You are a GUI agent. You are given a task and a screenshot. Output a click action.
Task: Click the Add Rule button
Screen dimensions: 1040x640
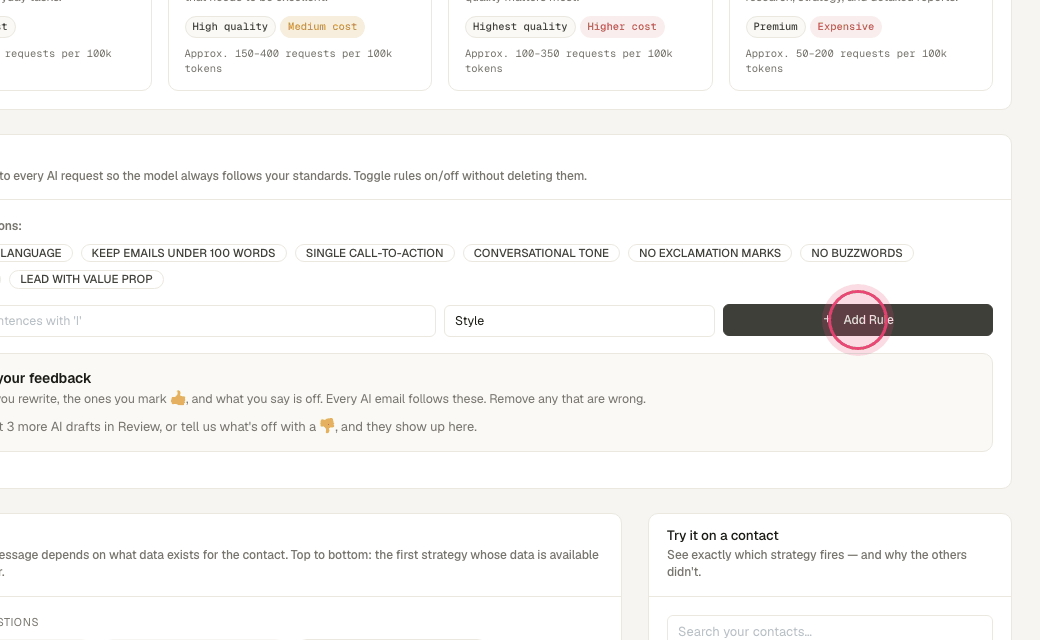(858, 320)
